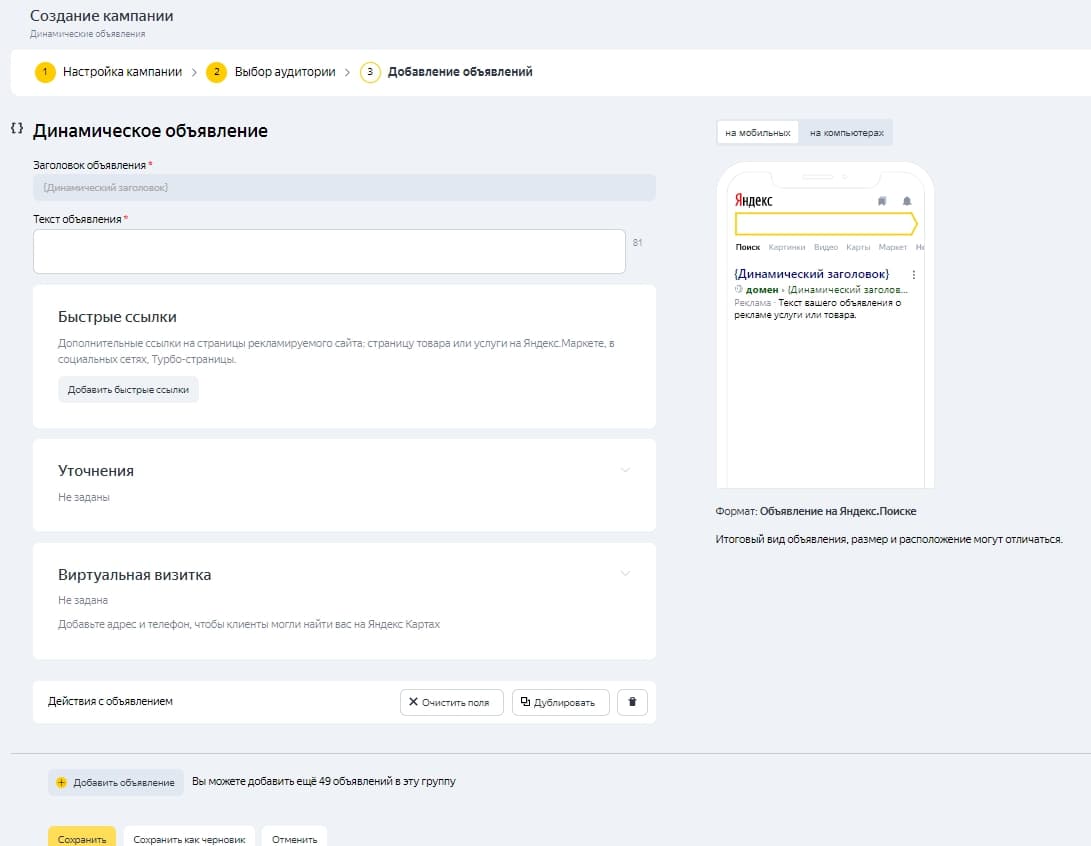Go to Настройка кампании step
This screenshot has width=1091, height=846.
(x=122, y=72)
